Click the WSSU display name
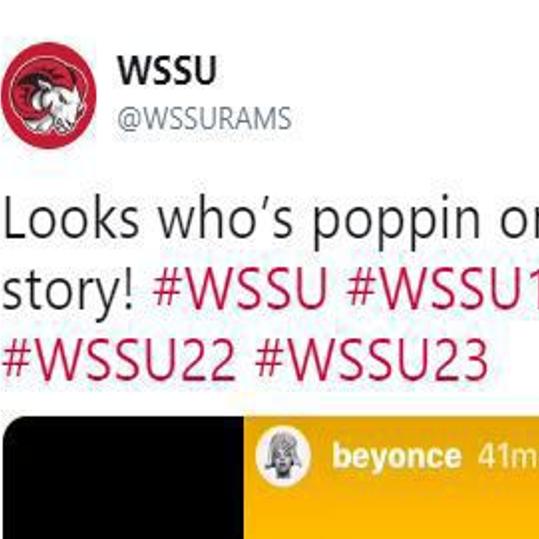 point(167,70)
